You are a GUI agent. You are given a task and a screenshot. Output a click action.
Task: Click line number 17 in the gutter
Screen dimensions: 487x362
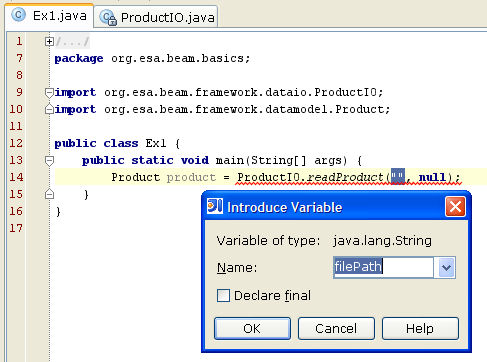pyautogui.click(x=16, y=228)
